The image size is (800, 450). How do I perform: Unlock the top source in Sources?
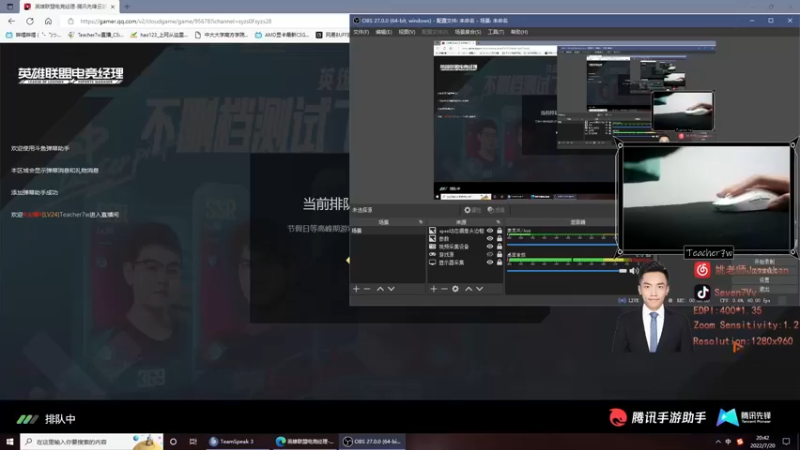(499, 231)
